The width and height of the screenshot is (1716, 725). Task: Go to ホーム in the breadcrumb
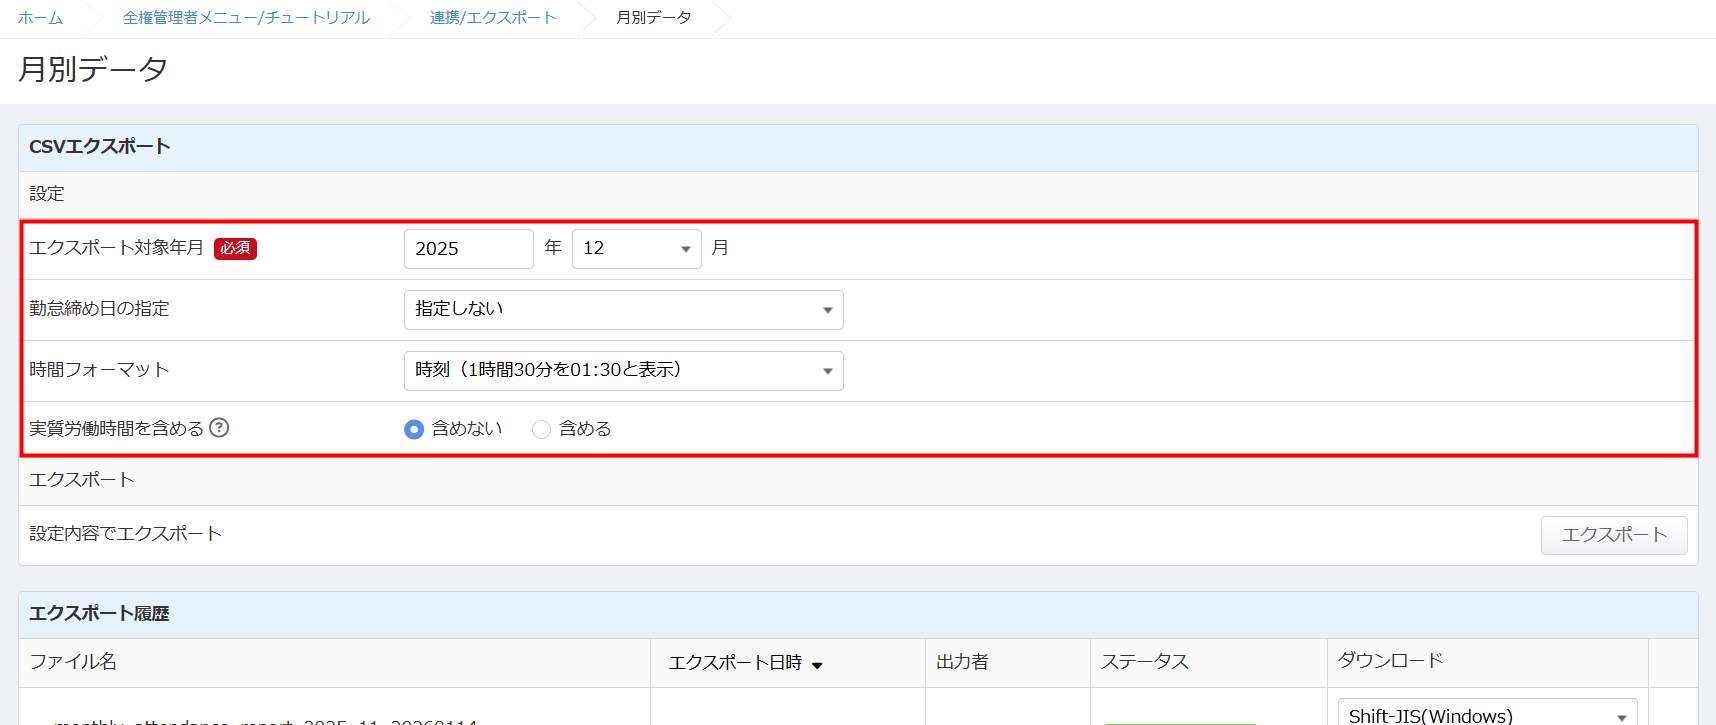click(x=40, y=18)
